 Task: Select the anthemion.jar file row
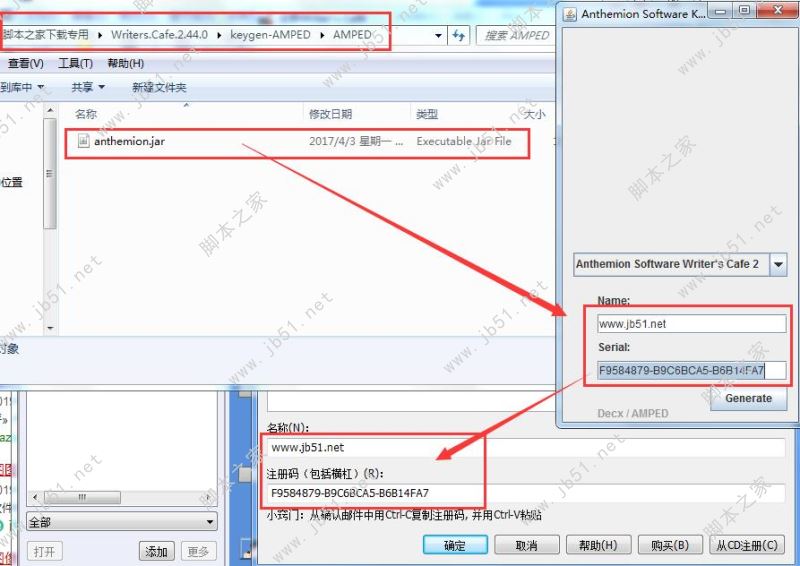pyautogui.click(x=297, y=141)
